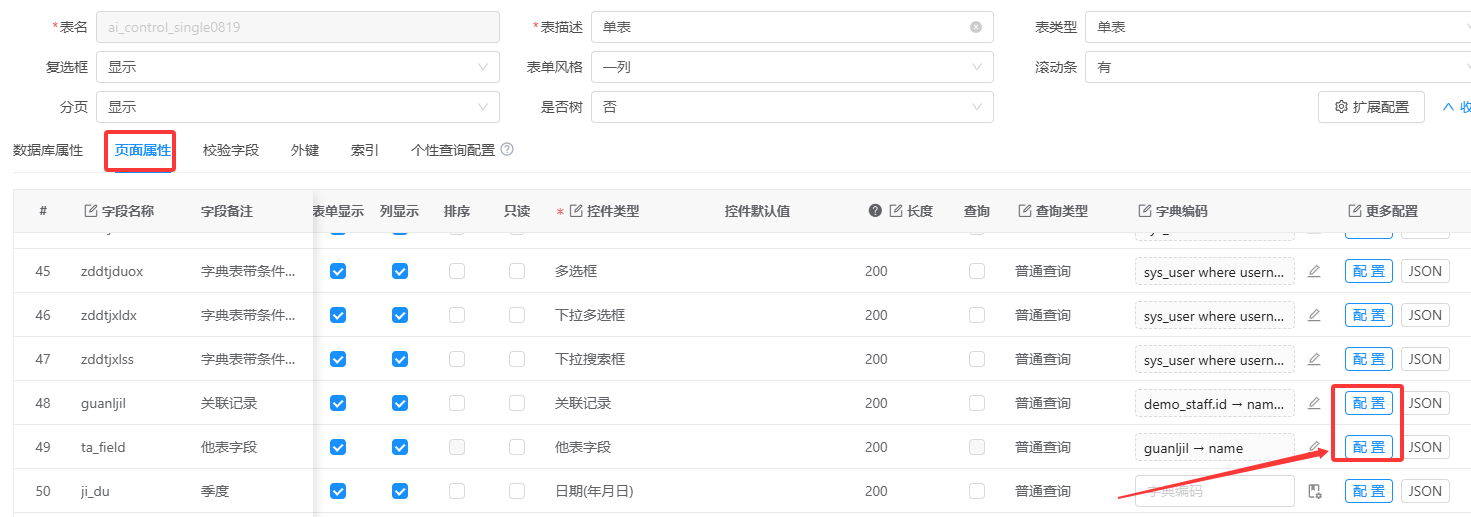Image resolution: width=1471 pixels, height=517 pixels.
Task: Click the edit icon beside 更多配置 header
Action: coord(1355,211)
